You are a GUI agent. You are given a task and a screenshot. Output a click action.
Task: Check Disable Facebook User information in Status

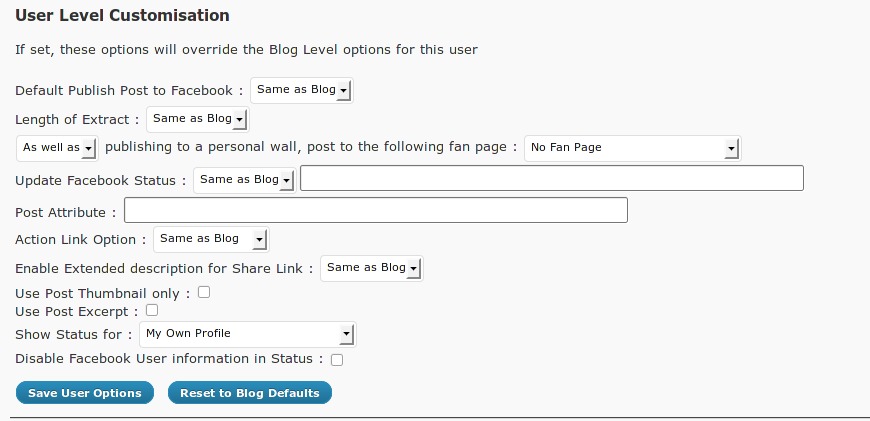click(337, 360)
